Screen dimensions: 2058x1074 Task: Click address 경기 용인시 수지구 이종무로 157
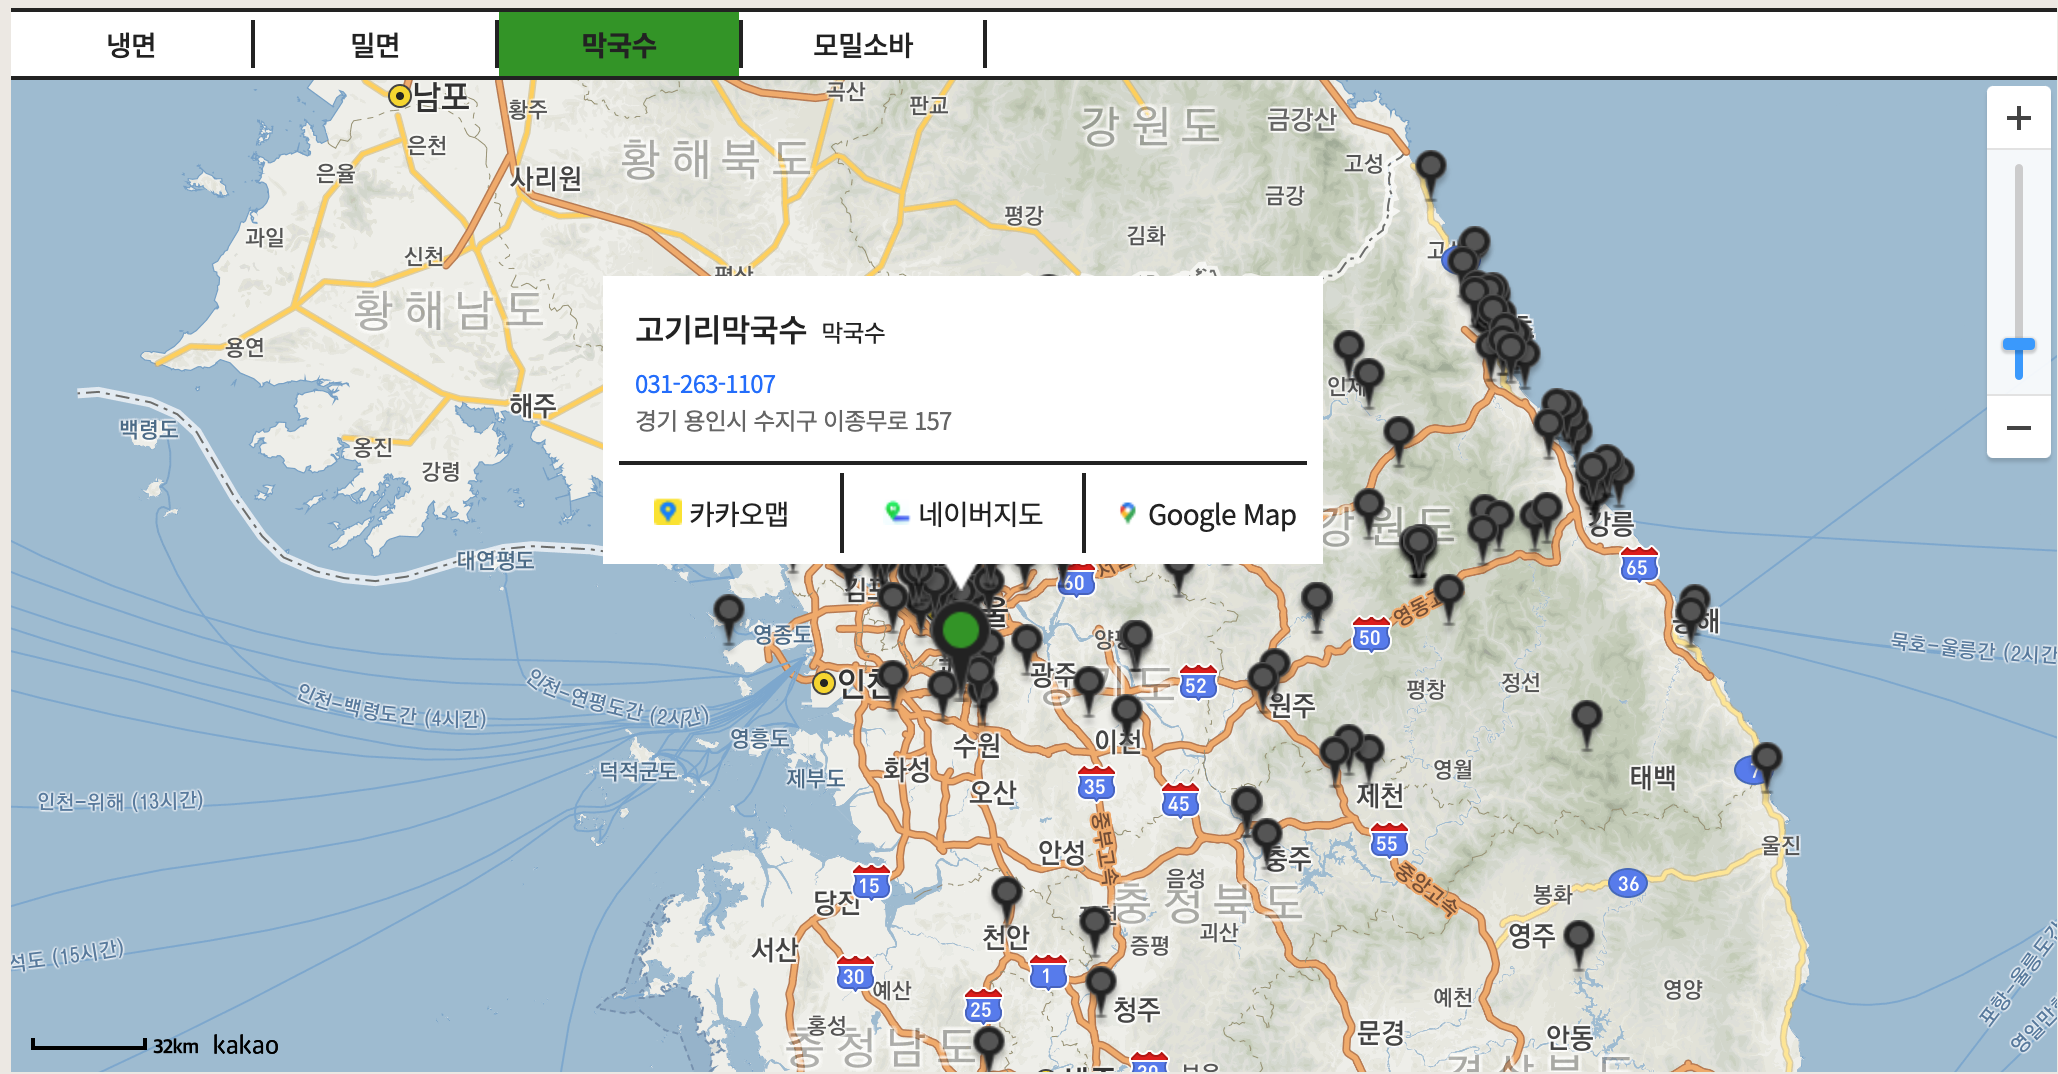tap(793, 421)
